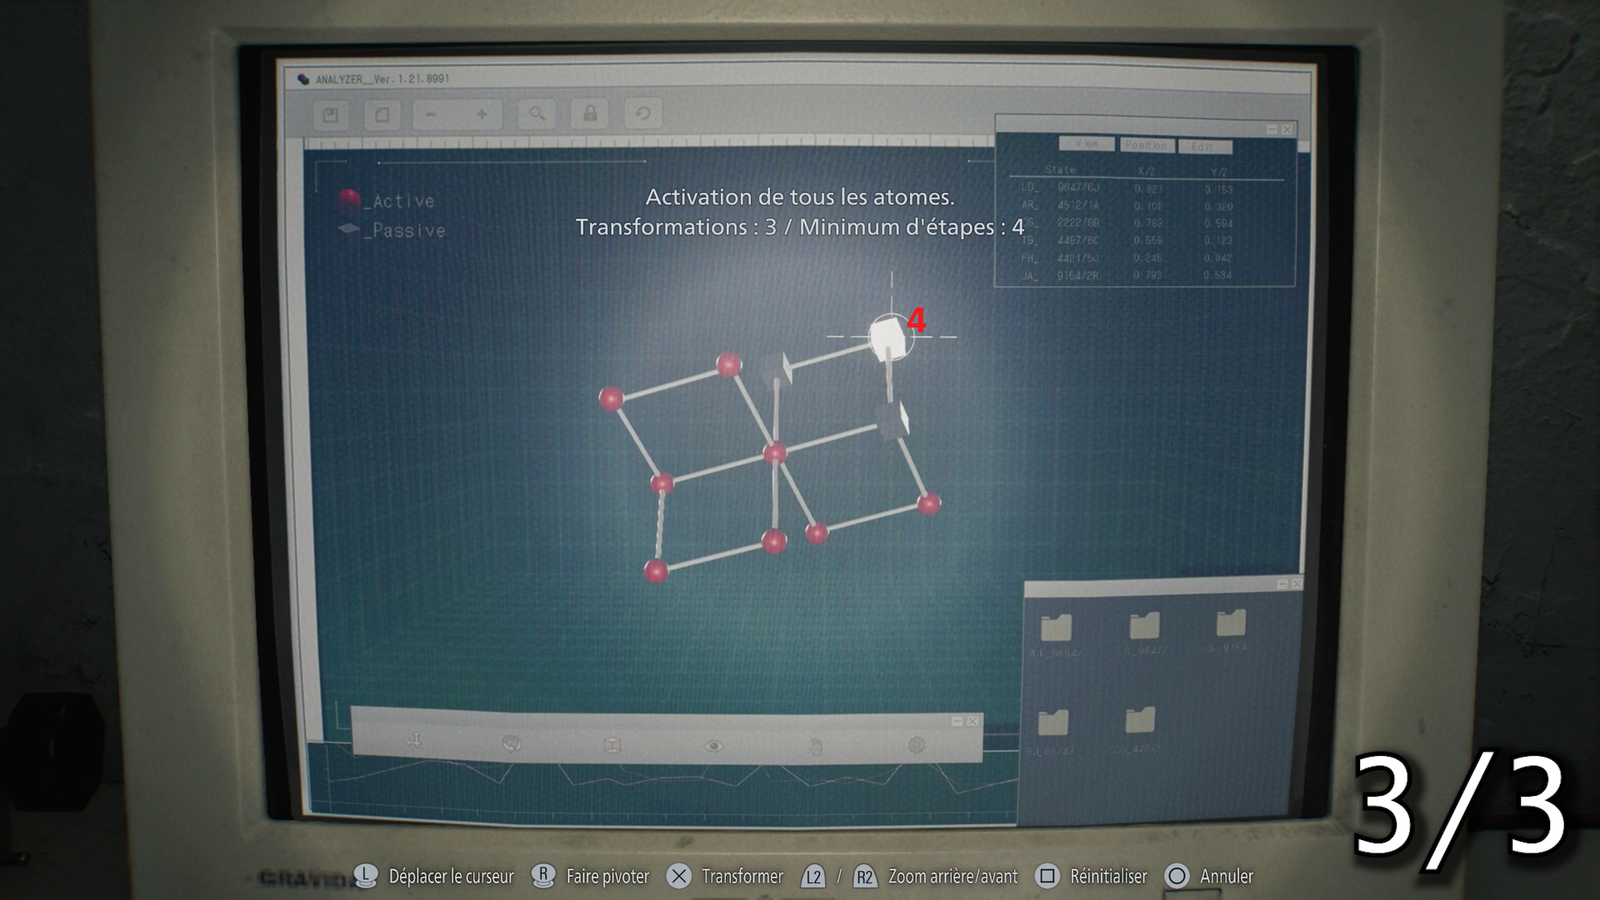Click the red Active legend sphere
Viewport: 1600px width, 900px height.
pos(349,200)
